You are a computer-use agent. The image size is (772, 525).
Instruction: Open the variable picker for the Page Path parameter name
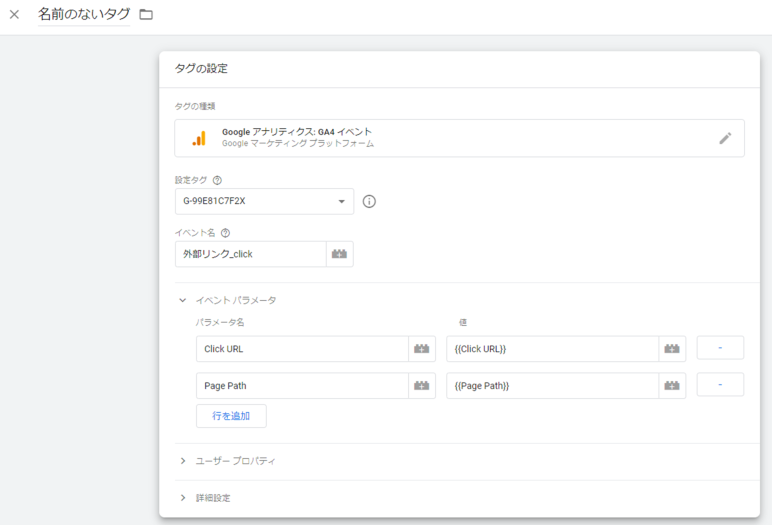click(421, 386)
